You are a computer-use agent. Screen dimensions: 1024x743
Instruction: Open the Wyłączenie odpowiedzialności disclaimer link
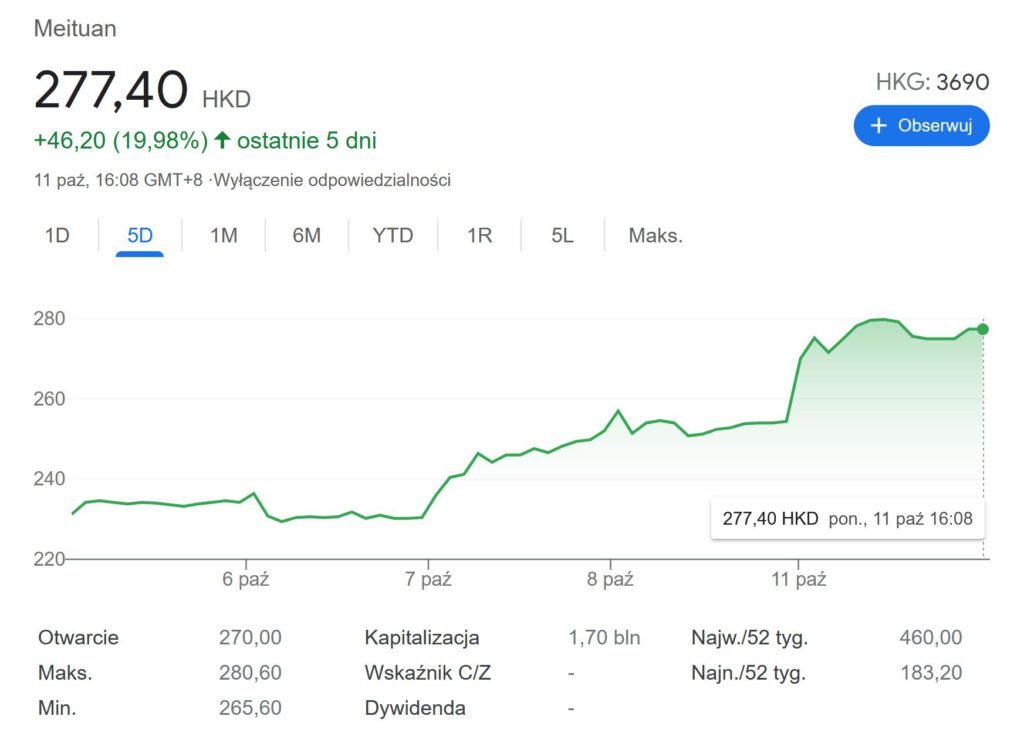(332, 180)
